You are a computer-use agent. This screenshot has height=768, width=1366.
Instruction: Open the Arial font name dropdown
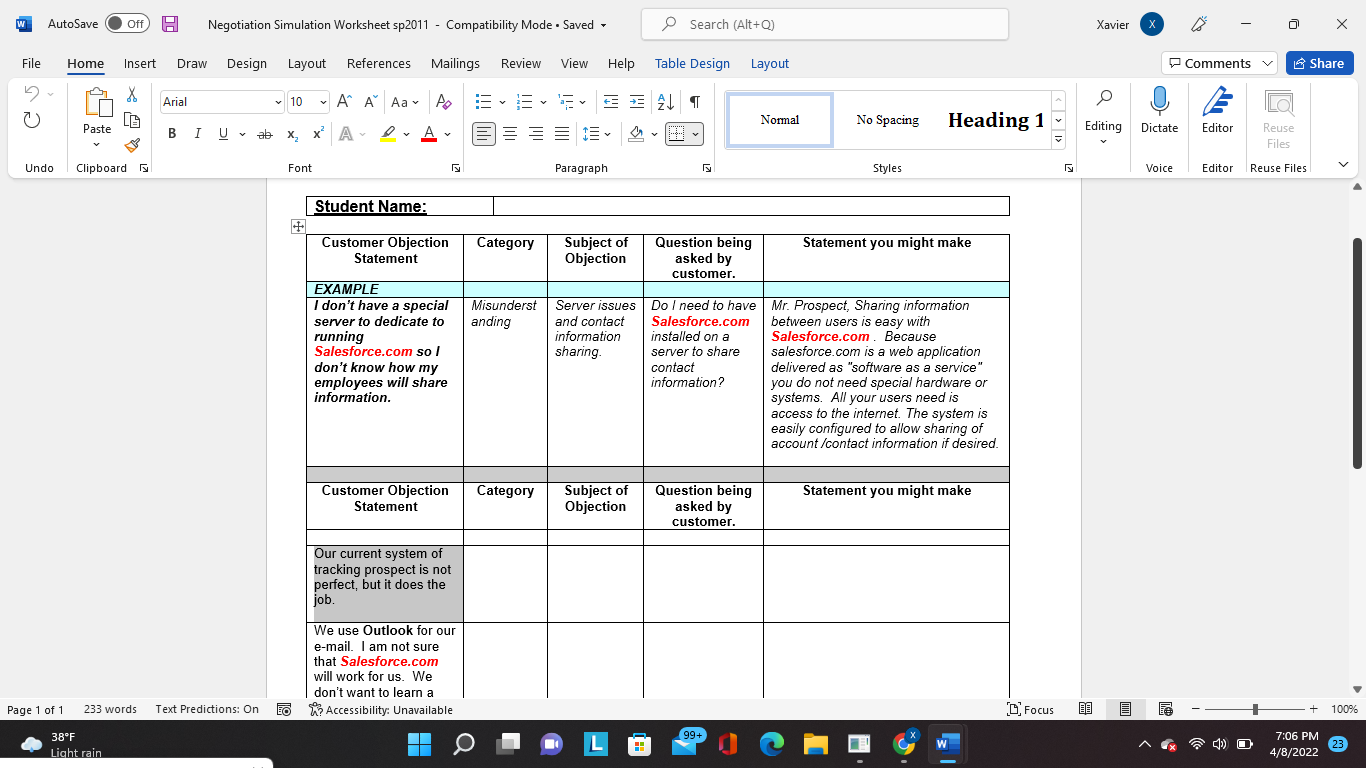click(278, 102)
